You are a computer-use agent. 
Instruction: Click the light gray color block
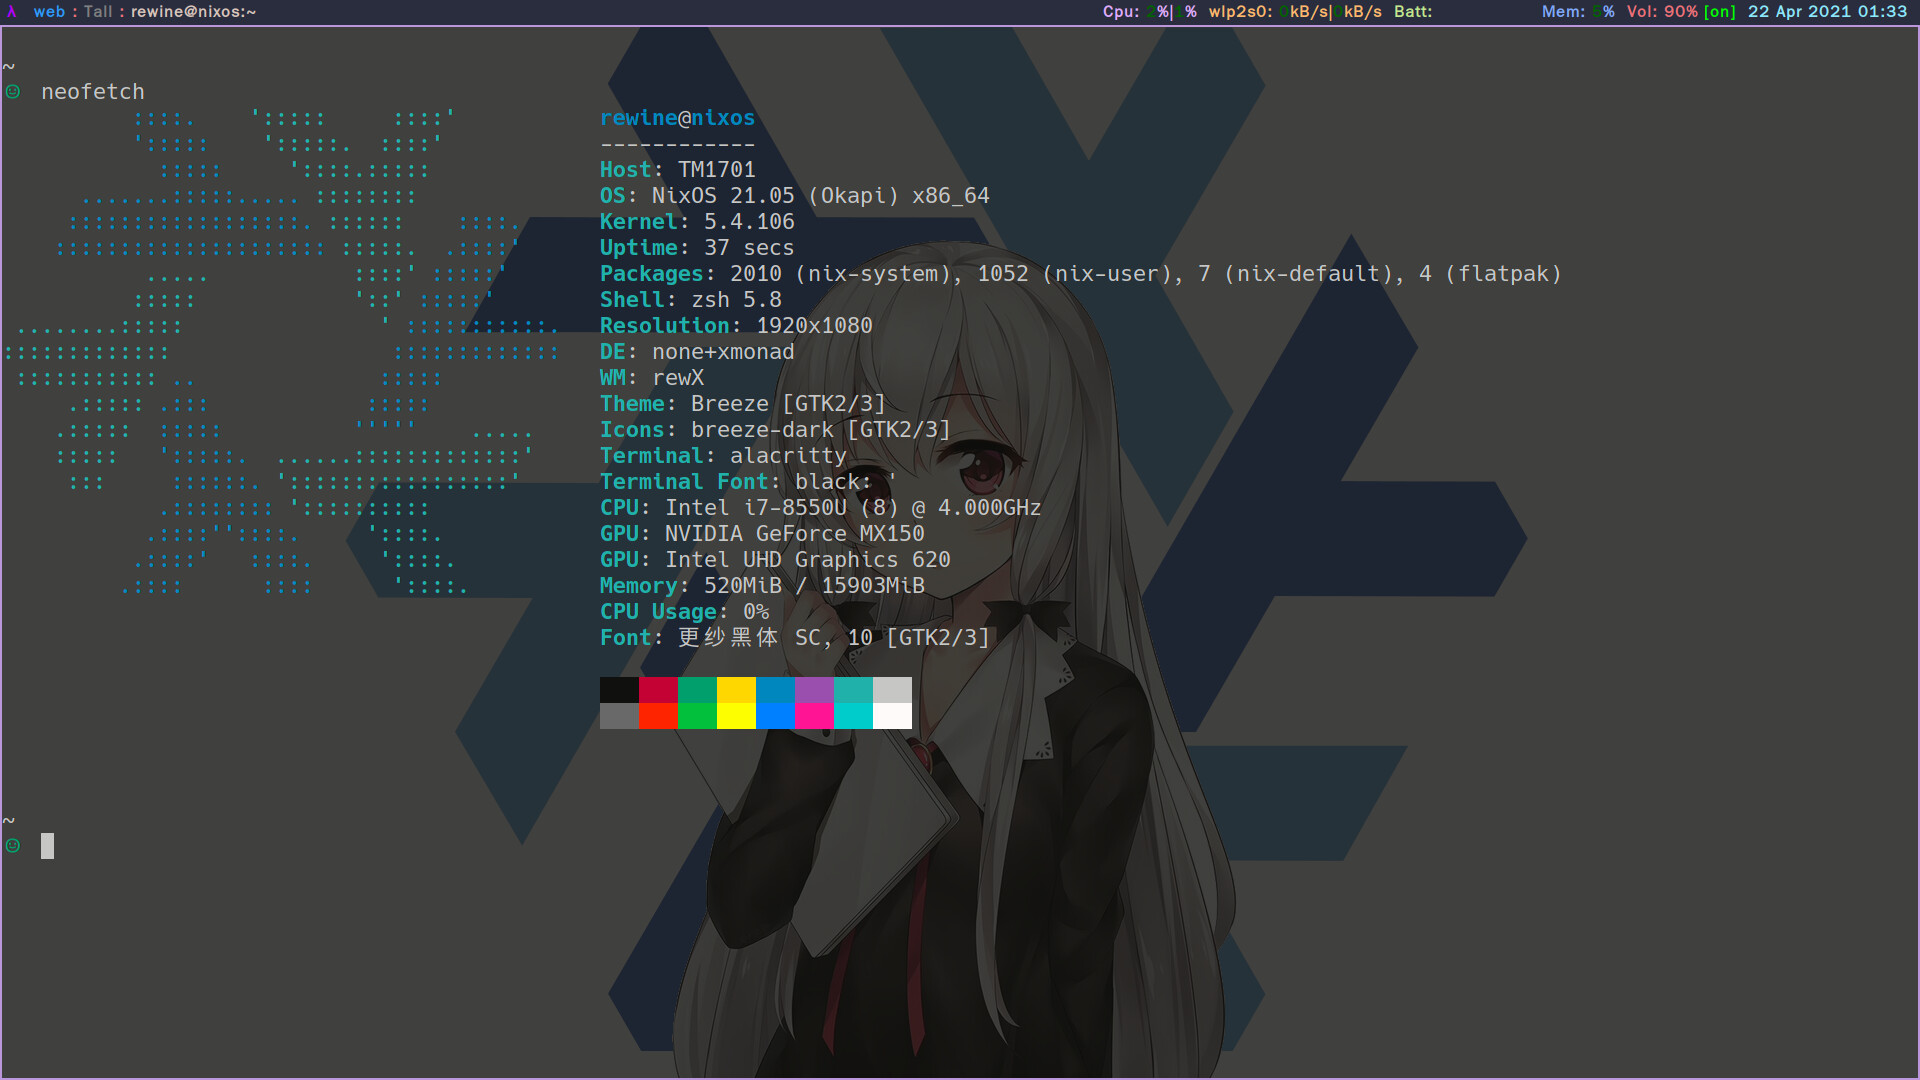point(892,690)
